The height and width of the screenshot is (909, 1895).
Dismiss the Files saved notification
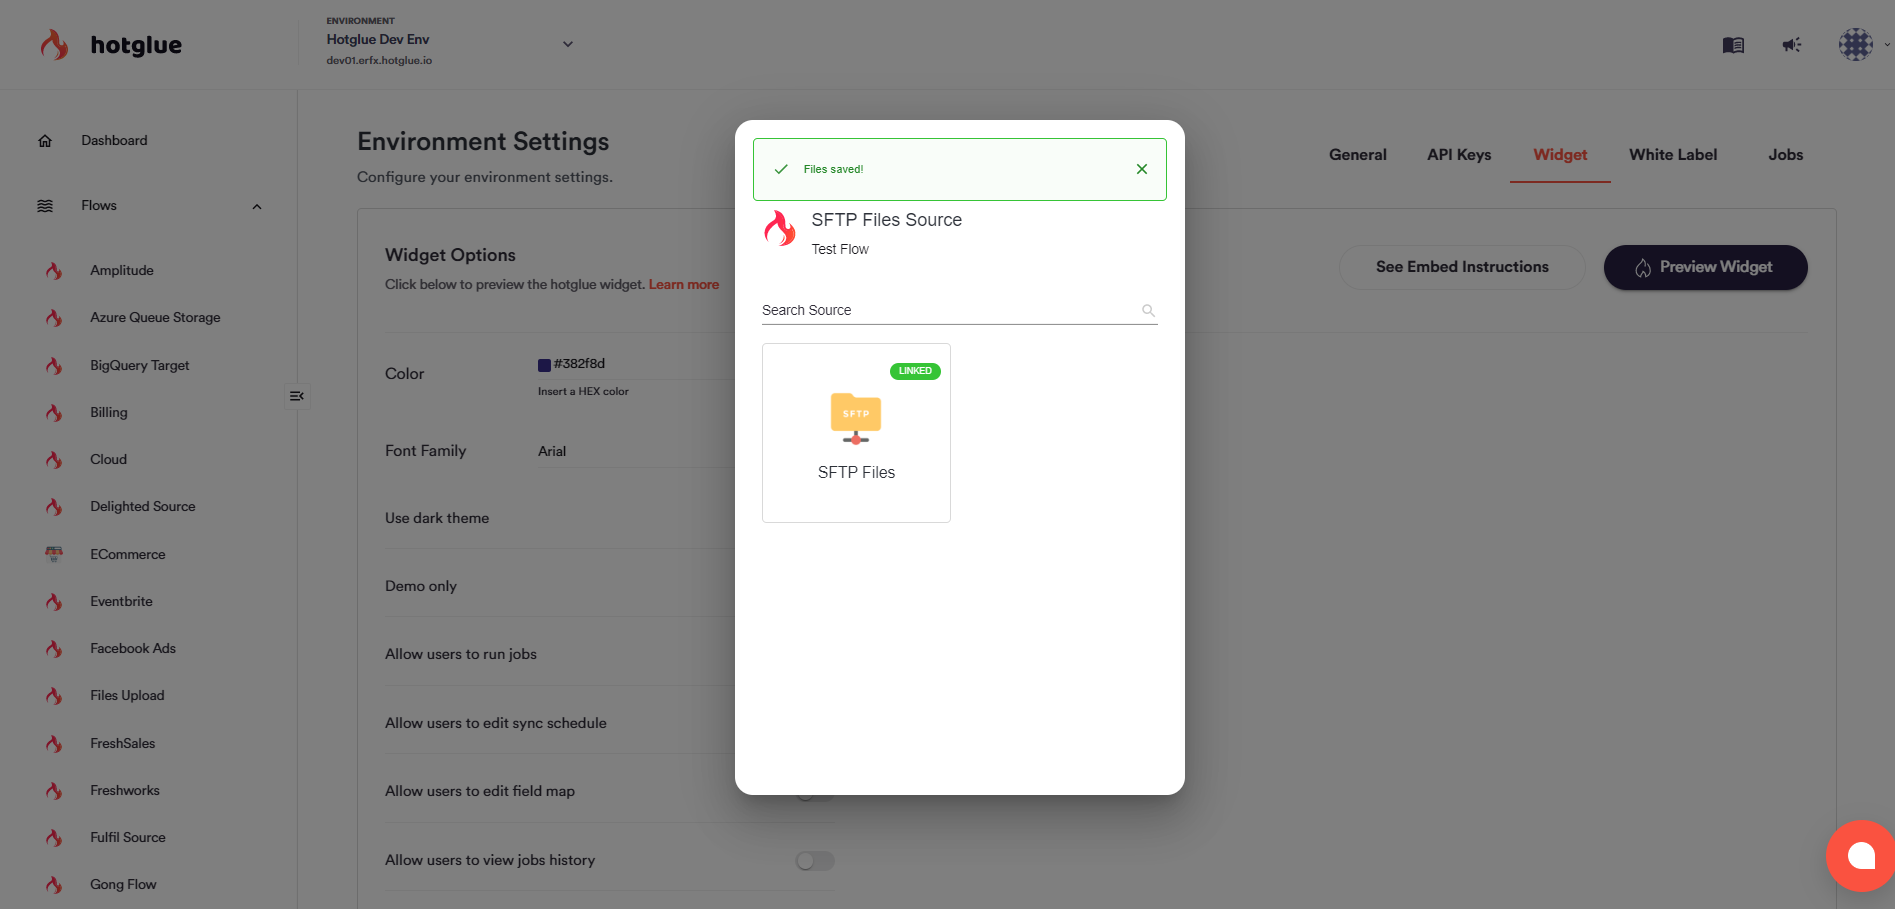pos(1141,169)
